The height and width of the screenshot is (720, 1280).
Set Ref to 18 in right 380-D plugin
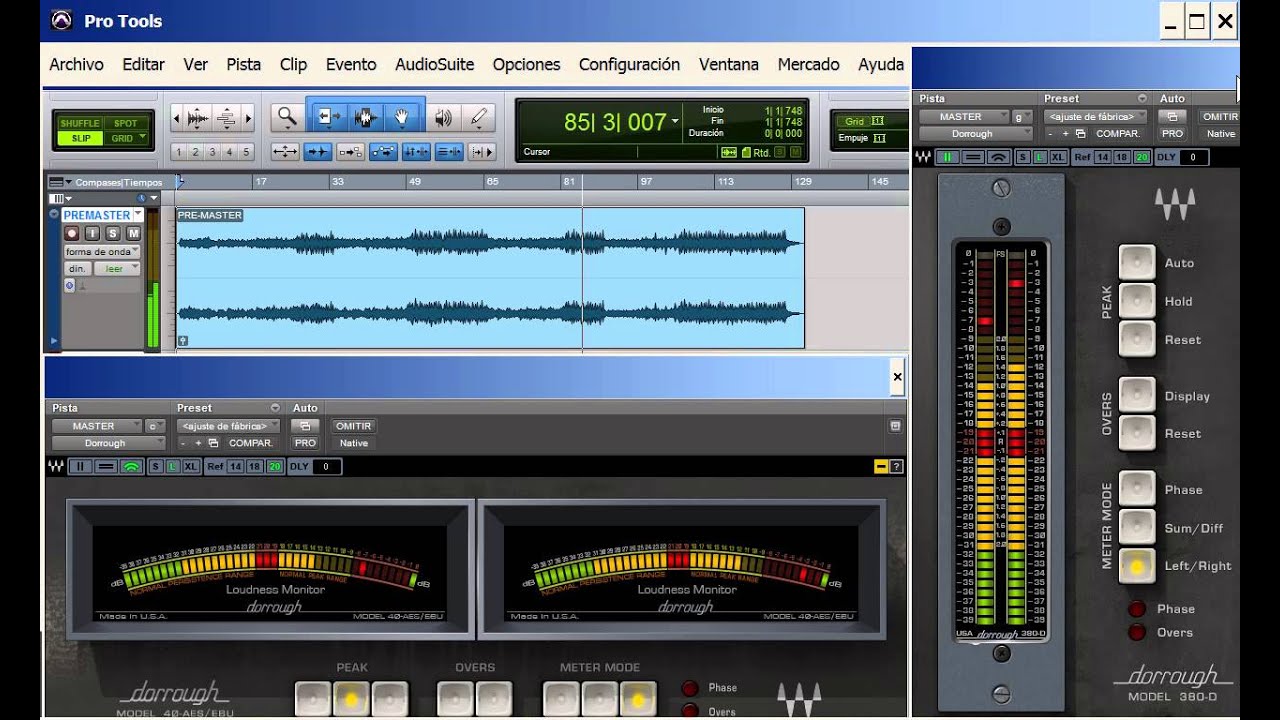(1121, 157)
